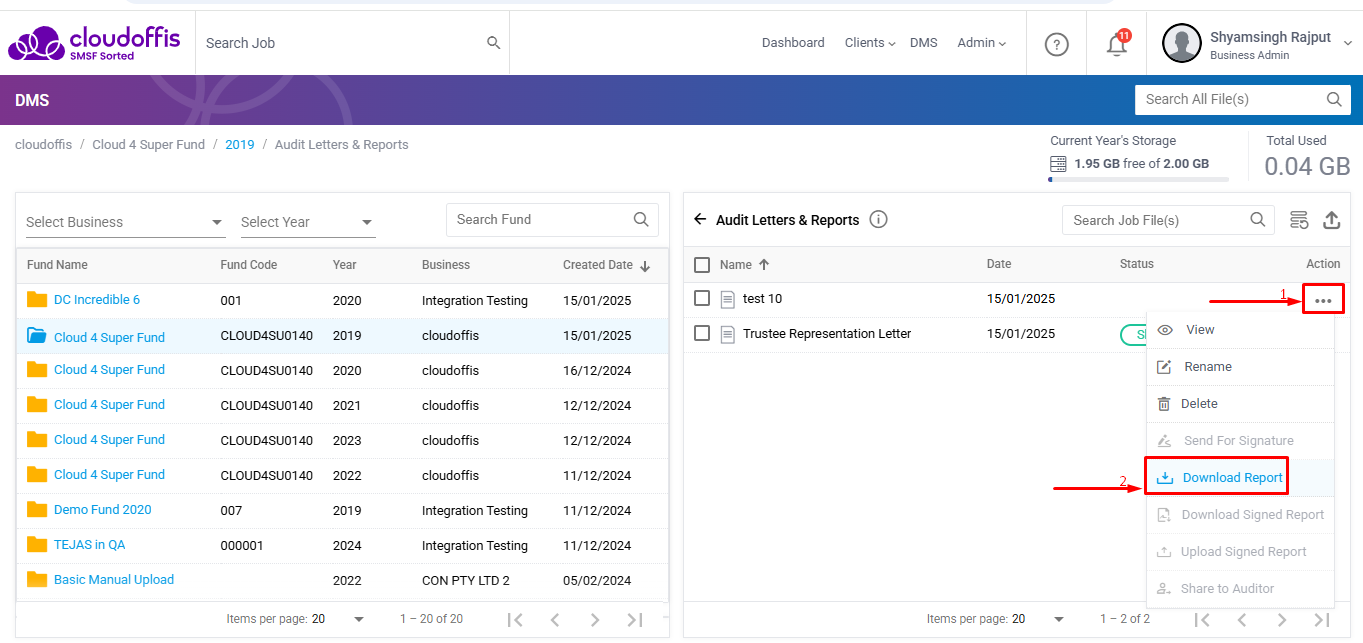The width and height of the screenshot is (1363, 643).
Task: Click Basic Manual Upload folder icon
Action: pyautogui.click(x=37, y=579)
